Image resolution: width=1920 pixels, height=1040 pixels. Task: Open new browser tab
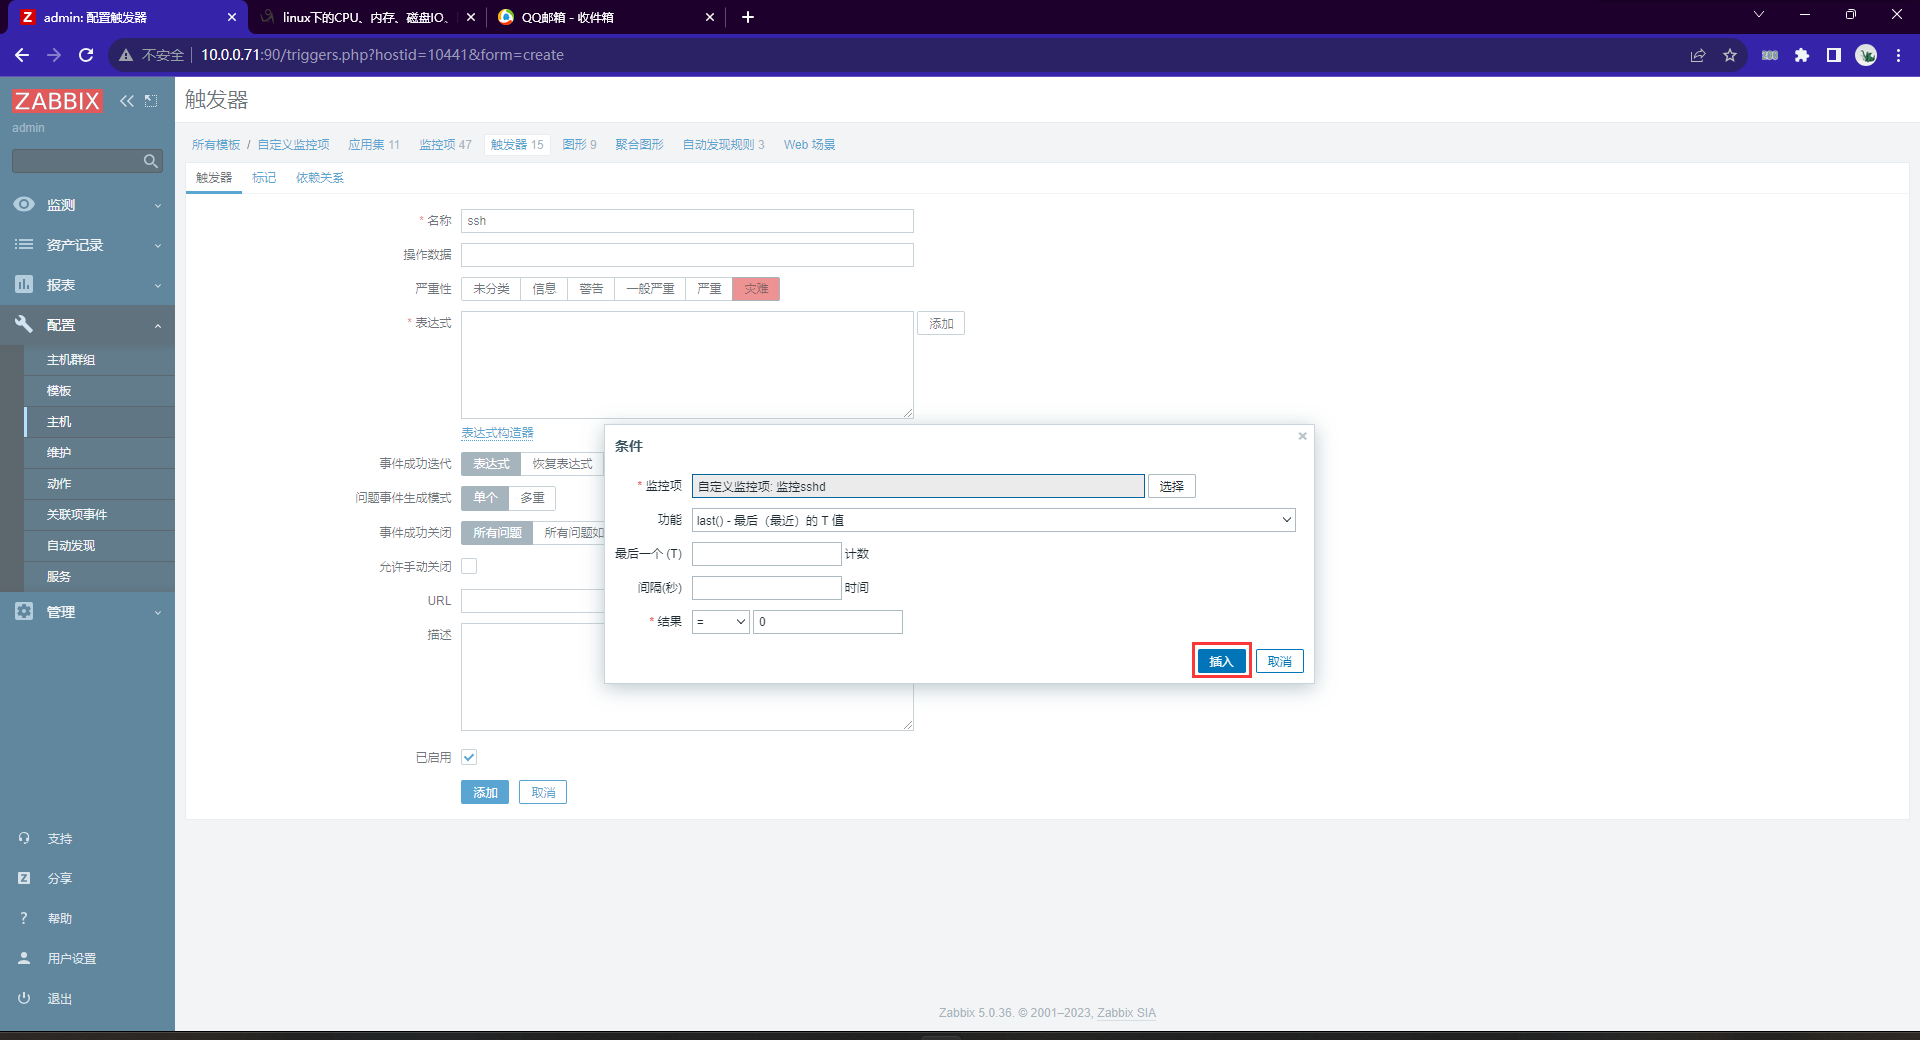click(748, 17)
